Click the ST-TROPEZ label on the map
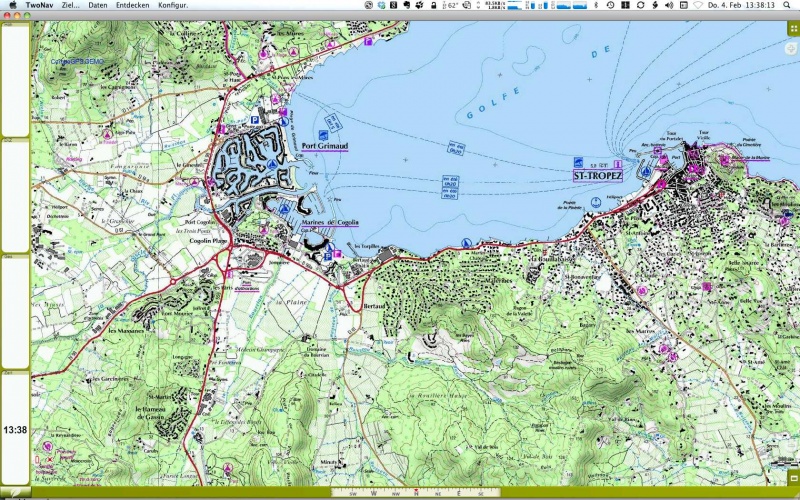Viewport: 800px width, 500px height. 597,177
